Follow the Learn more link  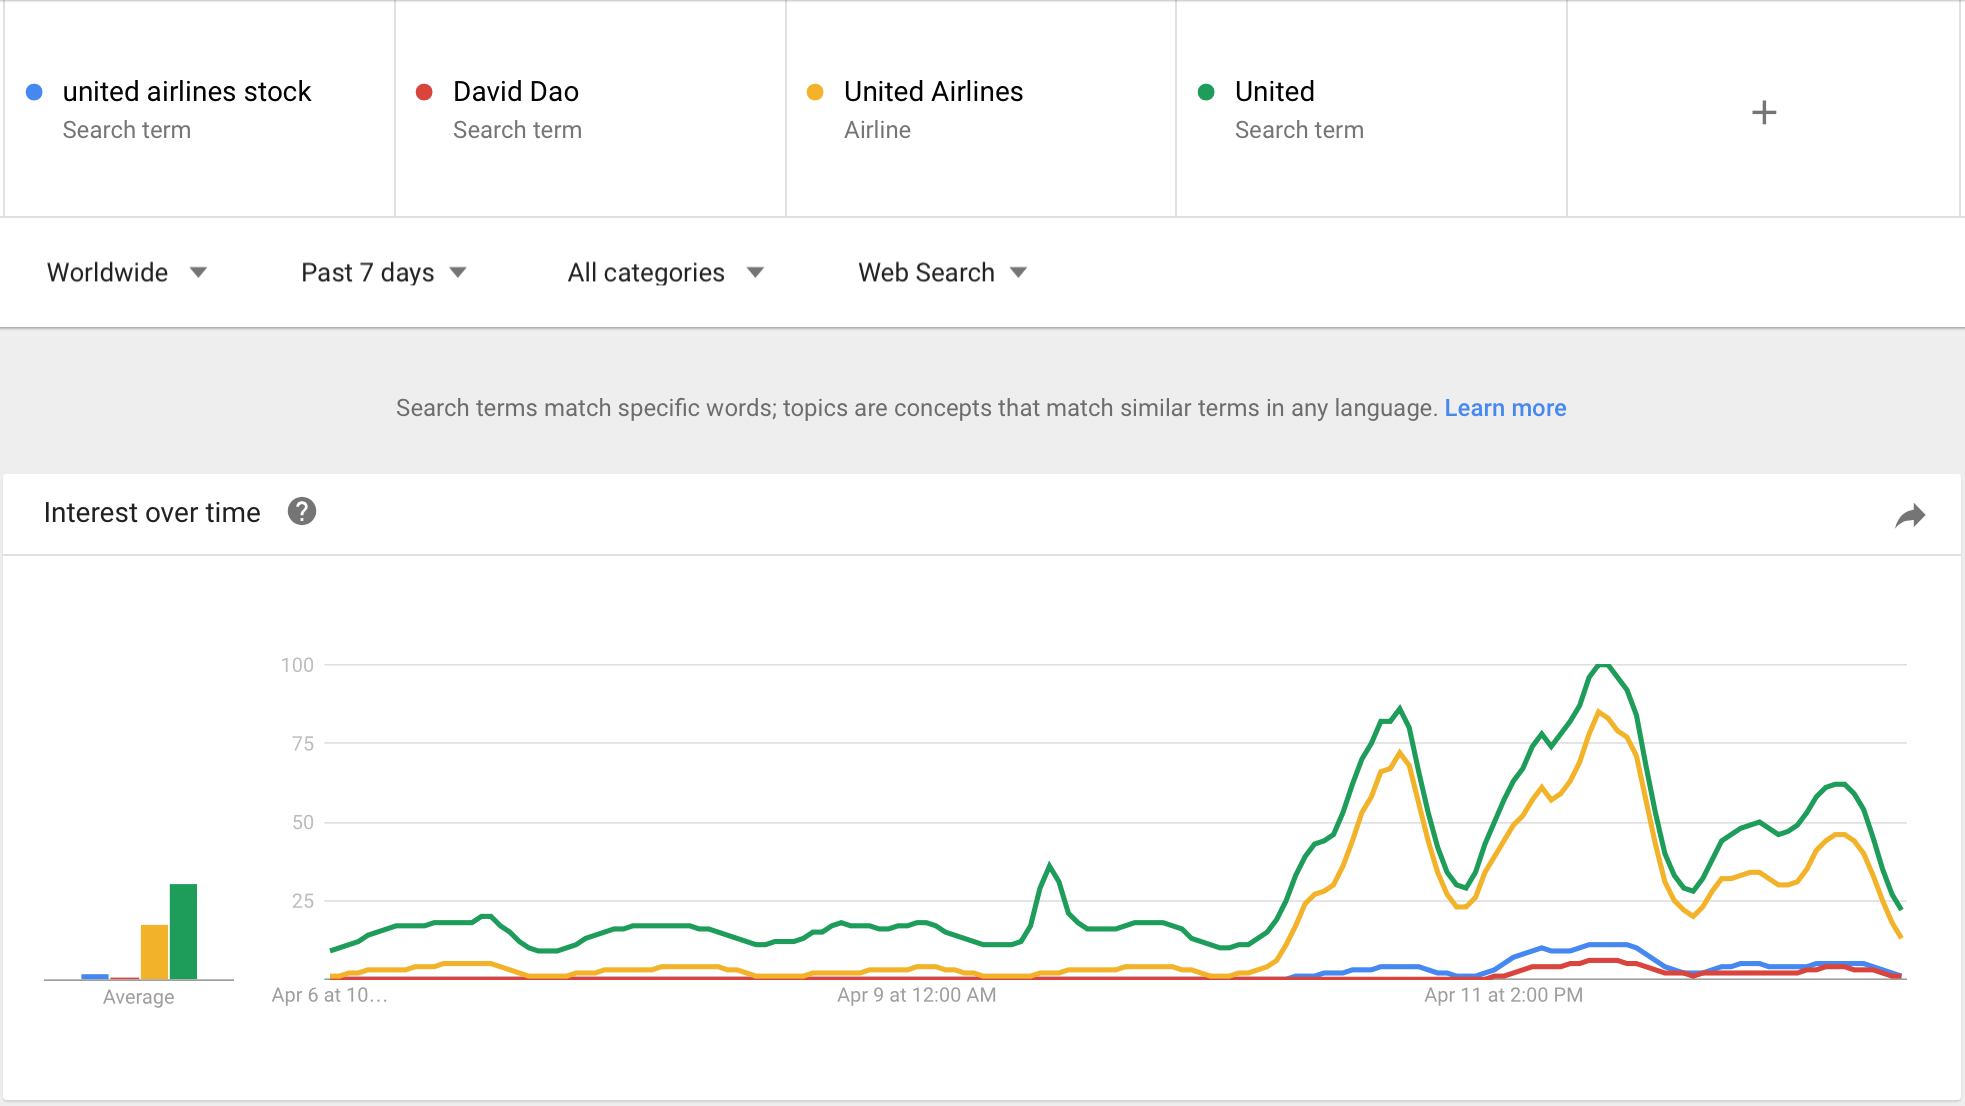tap(1505, 408)
